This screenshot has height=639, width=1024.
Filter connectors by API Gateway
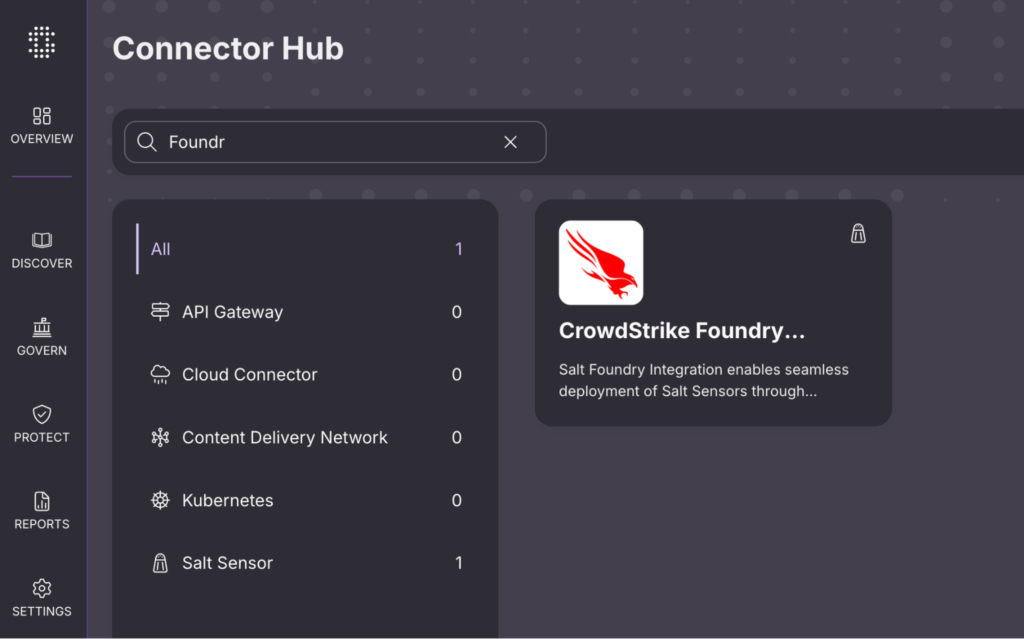click(x=232, y=312)
